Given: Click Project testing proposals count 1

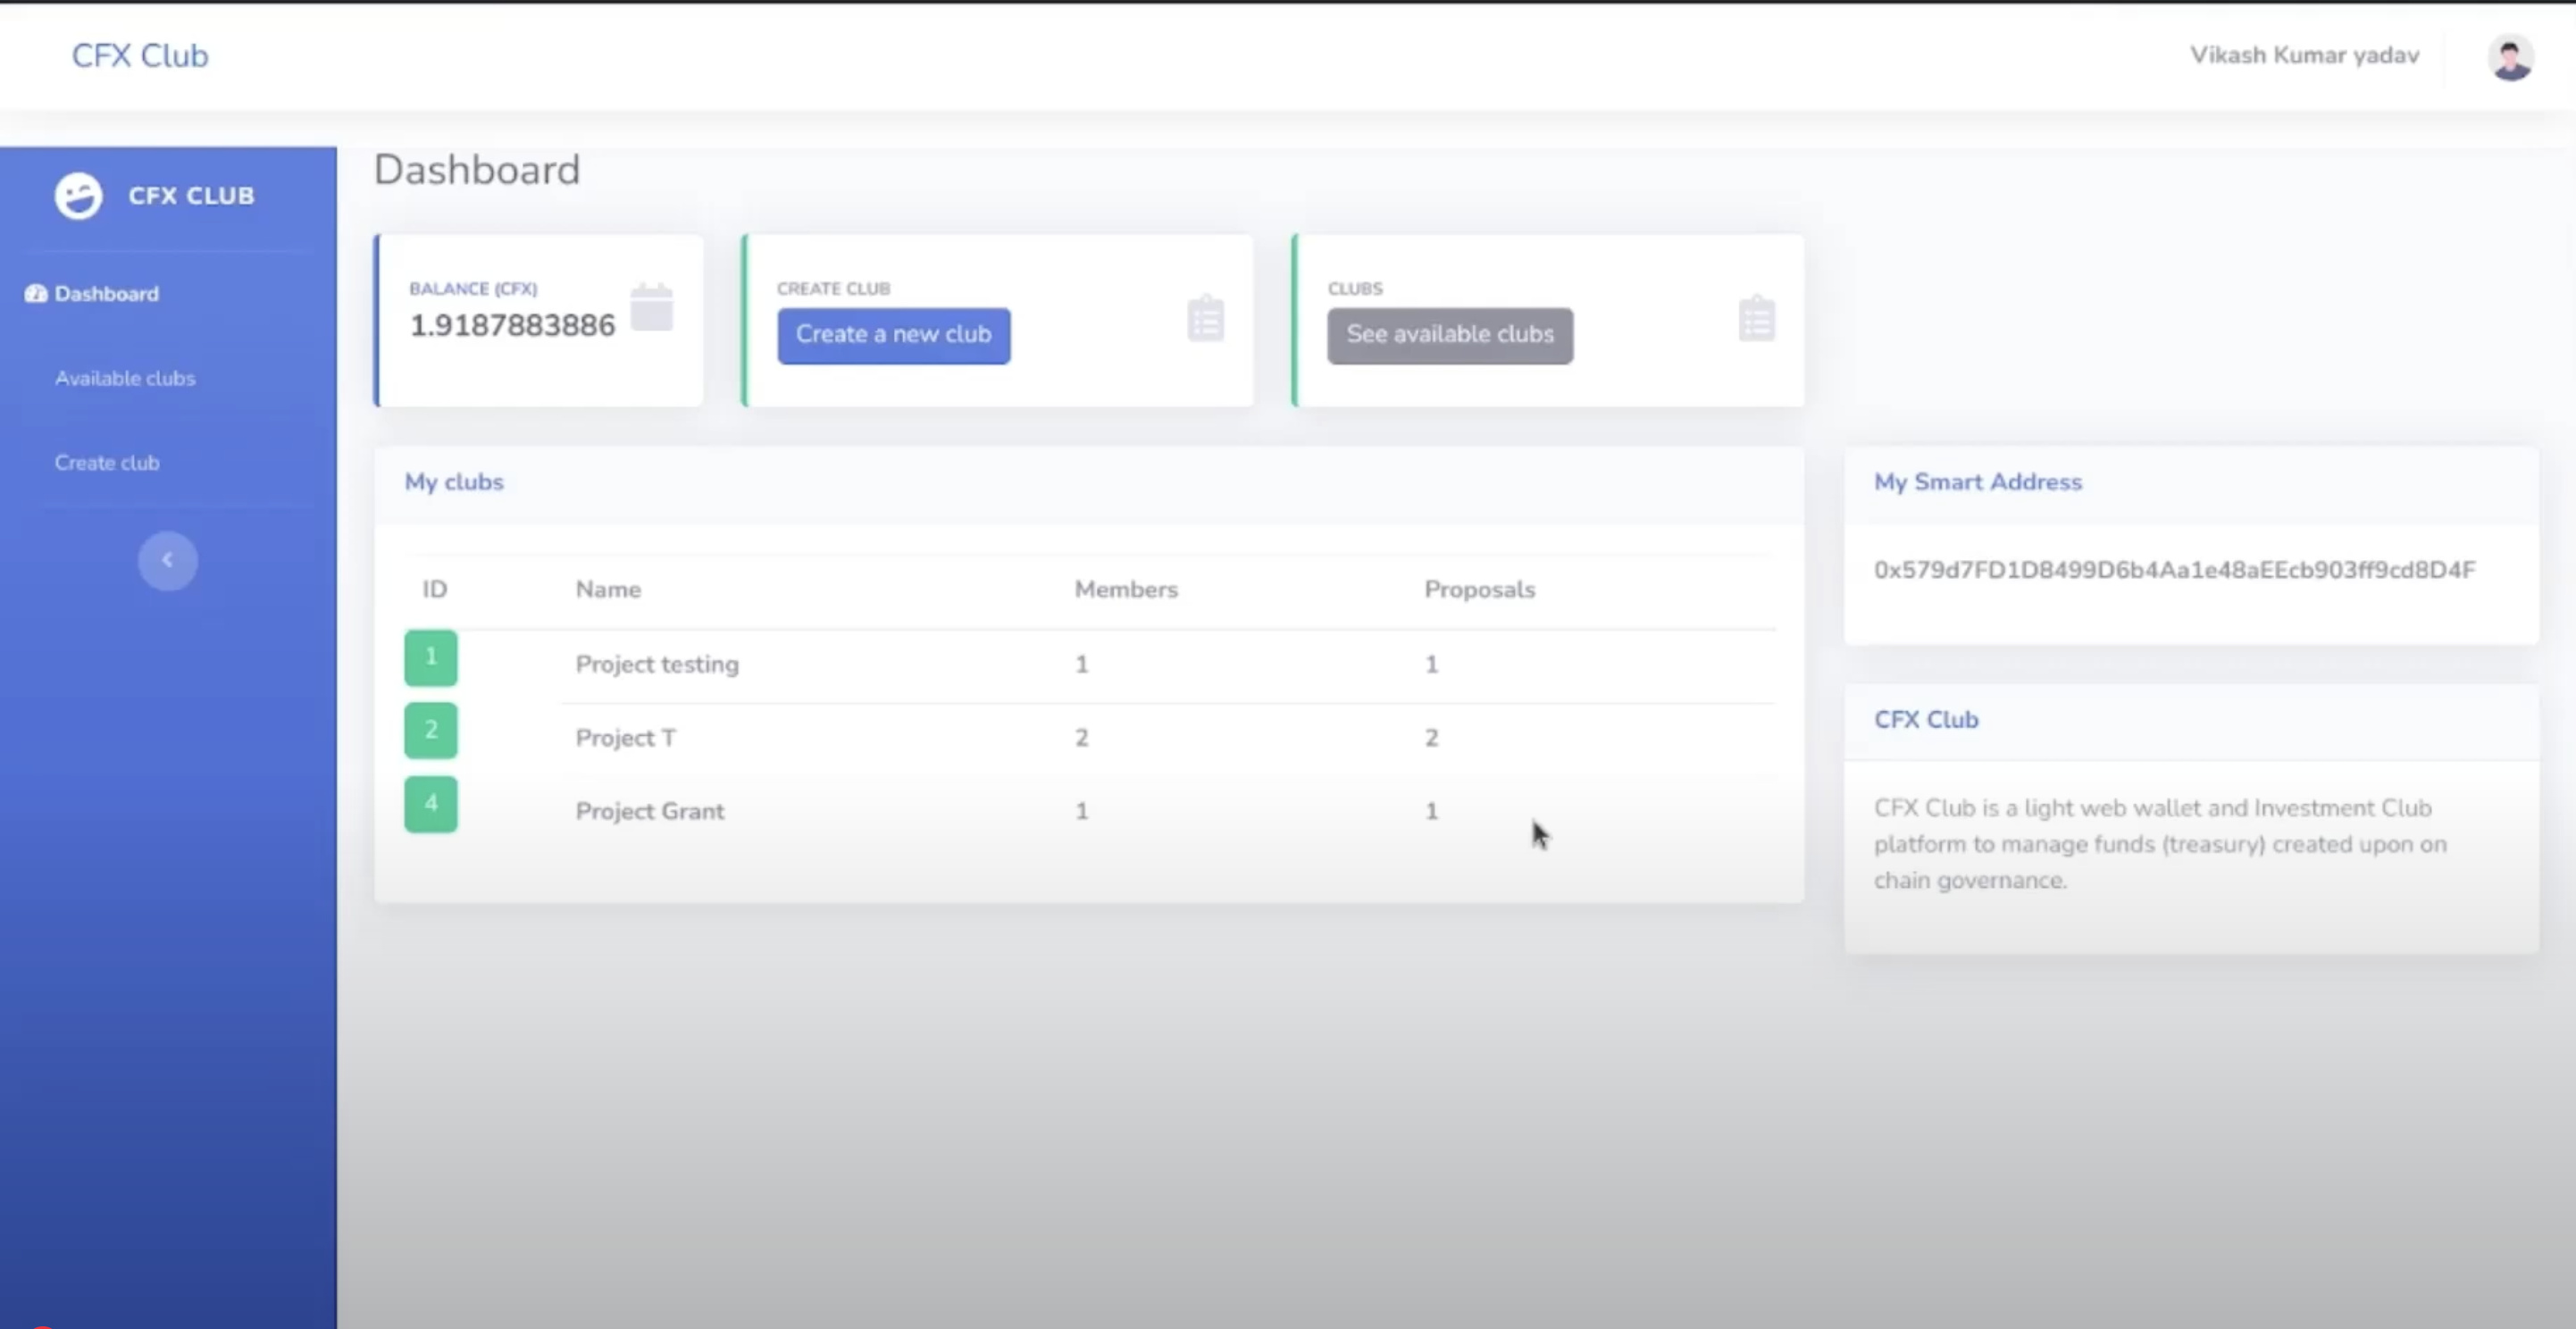Looking at the screenshot, I should (1432, 665).
